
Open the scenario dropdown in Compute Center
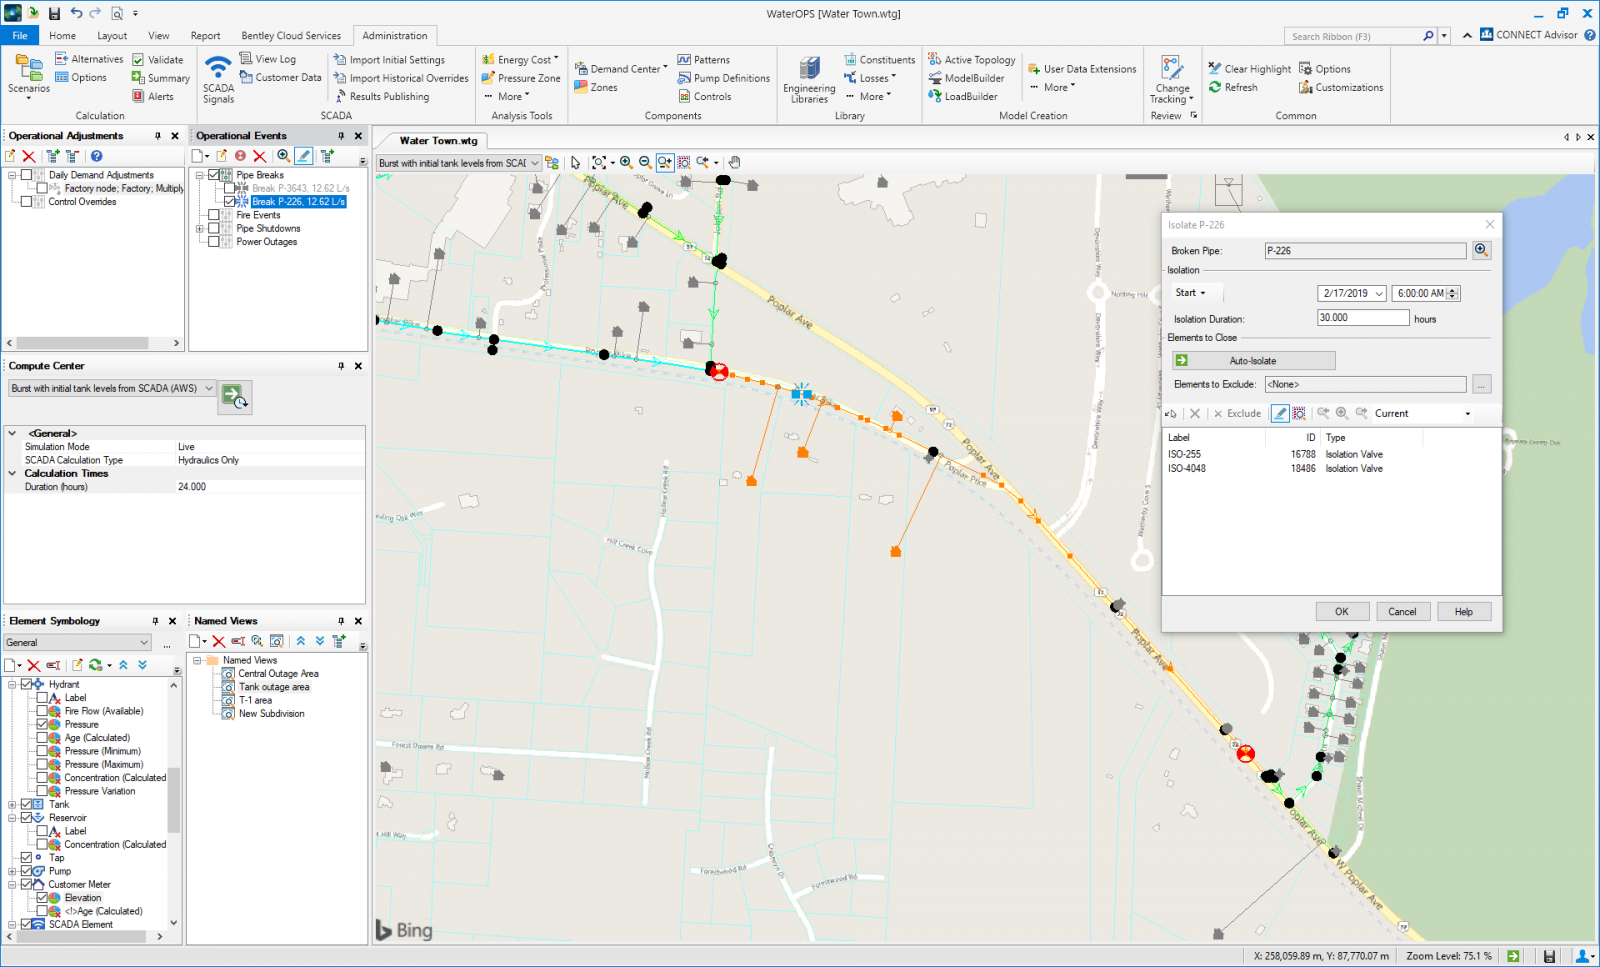(x=209, y=388)
